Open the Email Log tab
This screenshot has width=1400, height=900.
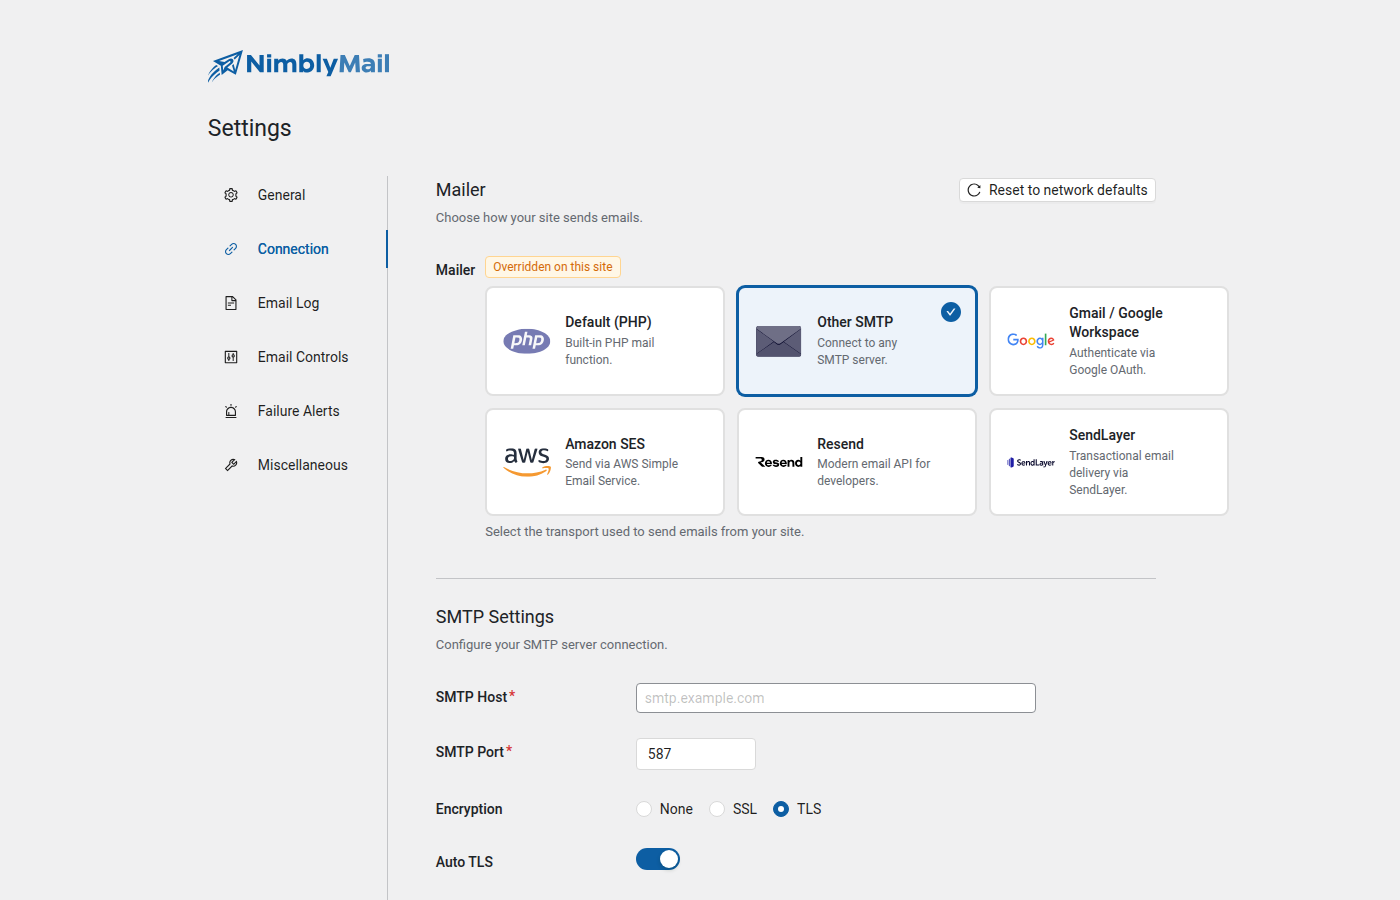297,303
